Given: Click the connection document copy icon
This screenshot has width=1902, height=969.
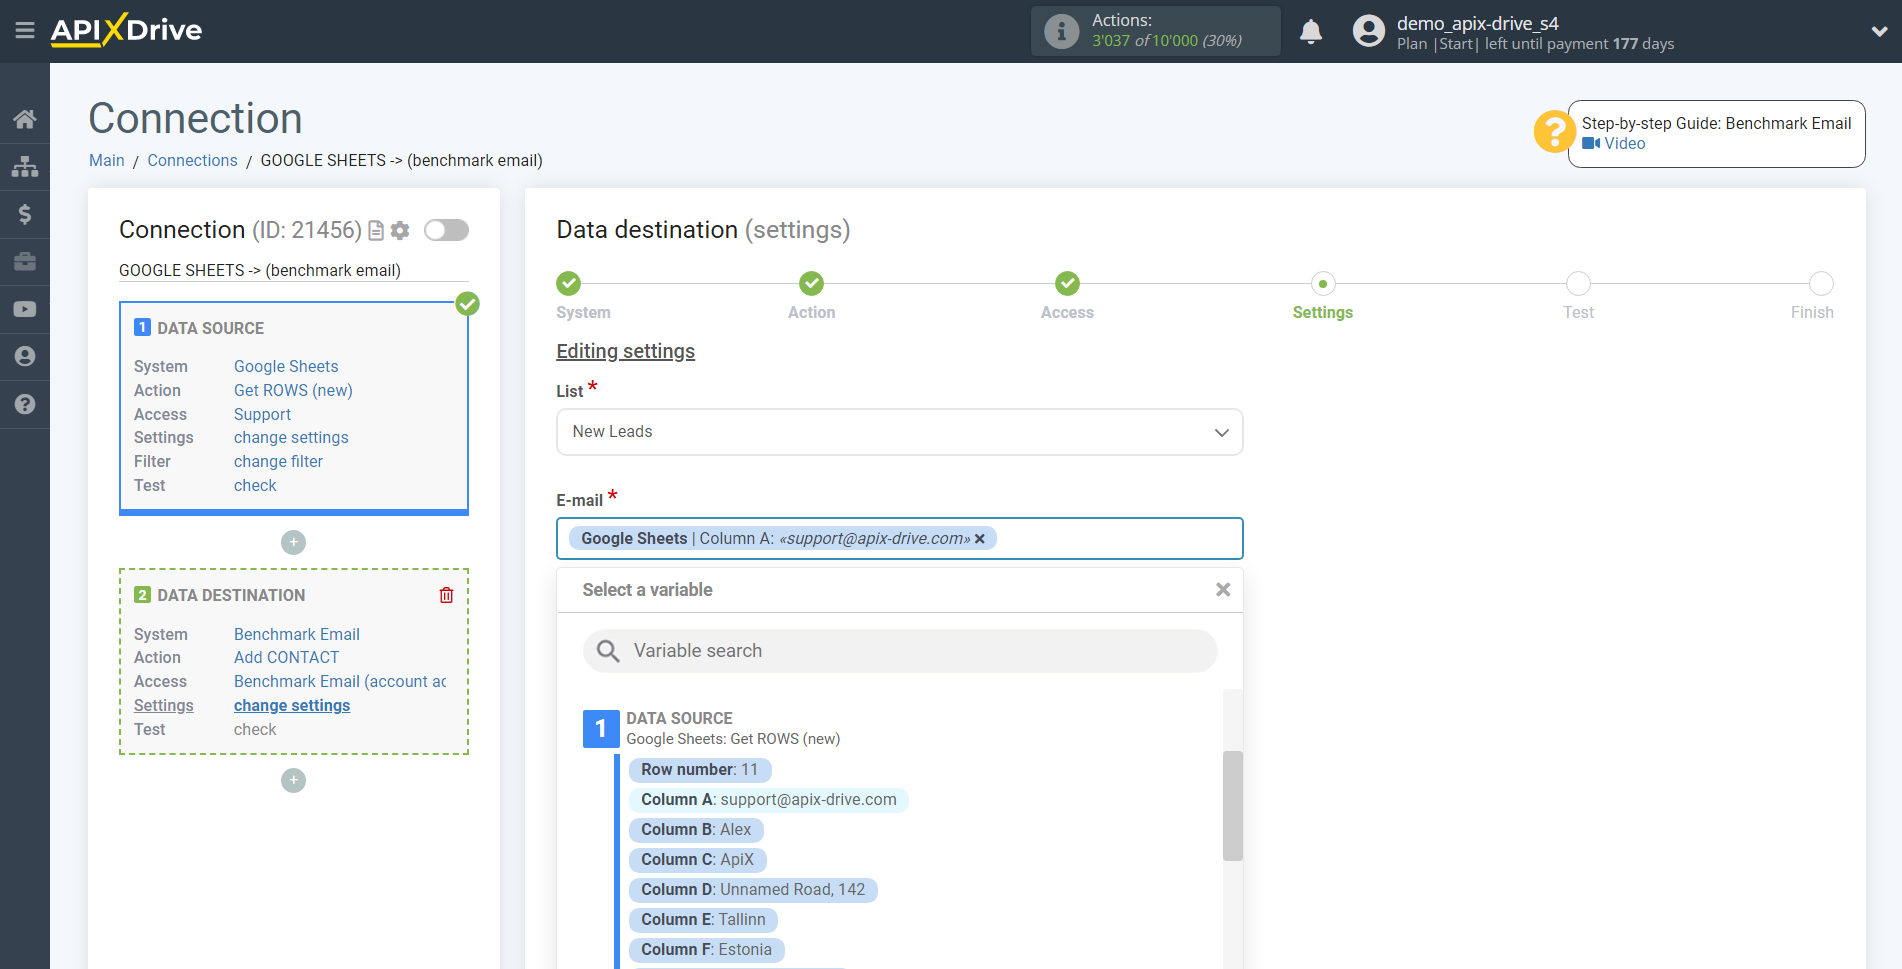Looking at the screenshot, I should coord(376,231).
